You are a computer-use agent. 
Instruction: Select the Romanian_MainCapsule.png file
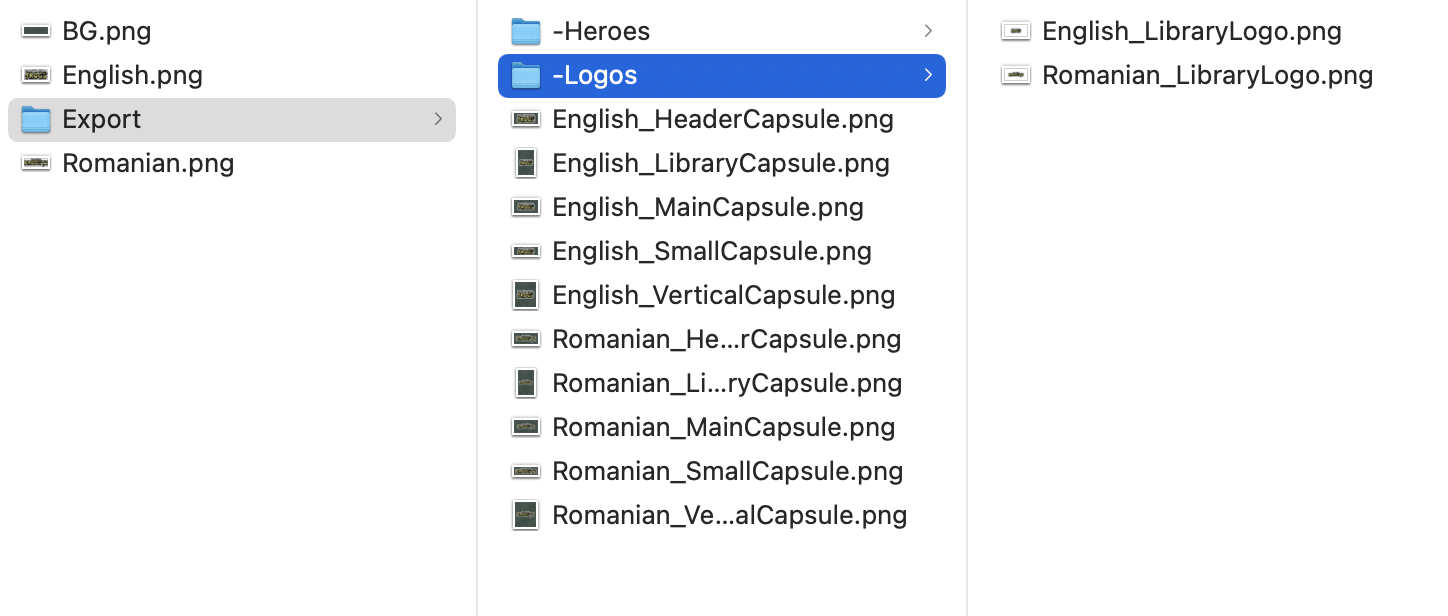(x=723, y=427)
